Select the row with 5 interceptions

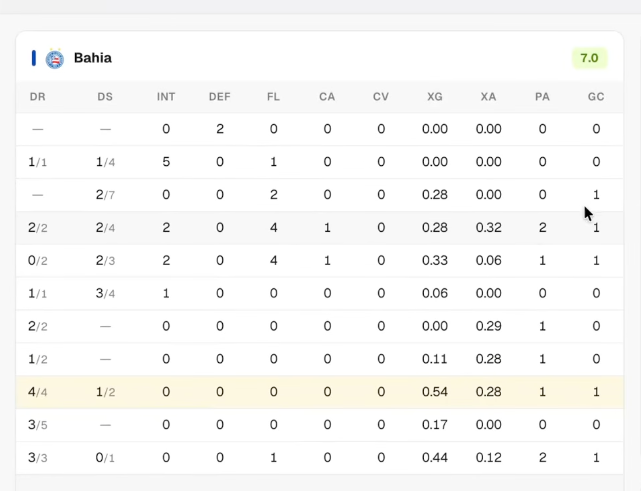coord(320,162)
